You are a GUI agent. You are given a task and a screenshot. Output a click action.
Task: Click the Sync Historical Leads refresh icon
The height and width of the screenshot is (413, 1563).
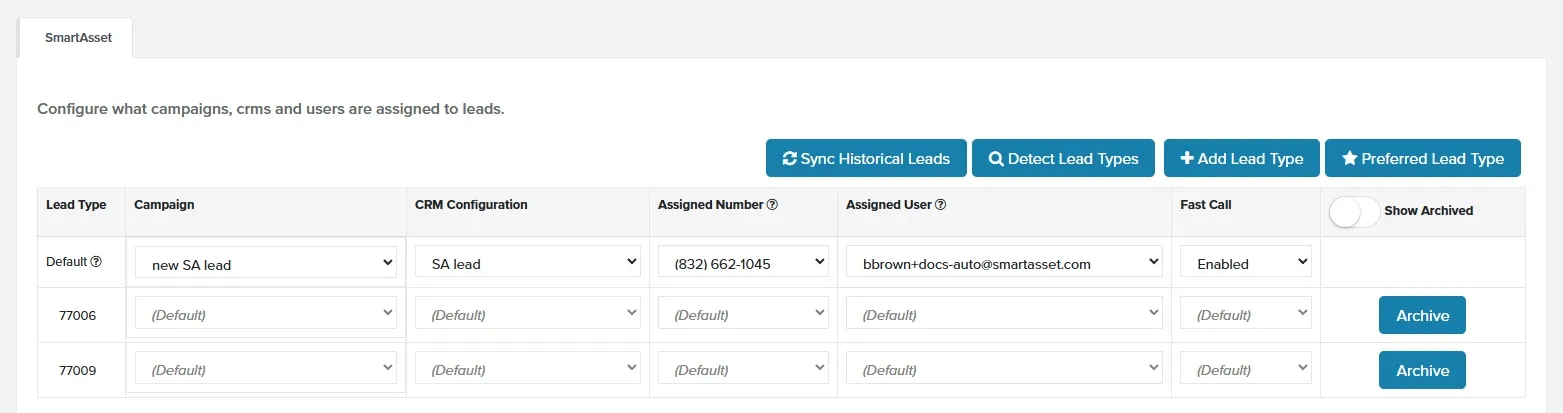(x=789, y=159)
